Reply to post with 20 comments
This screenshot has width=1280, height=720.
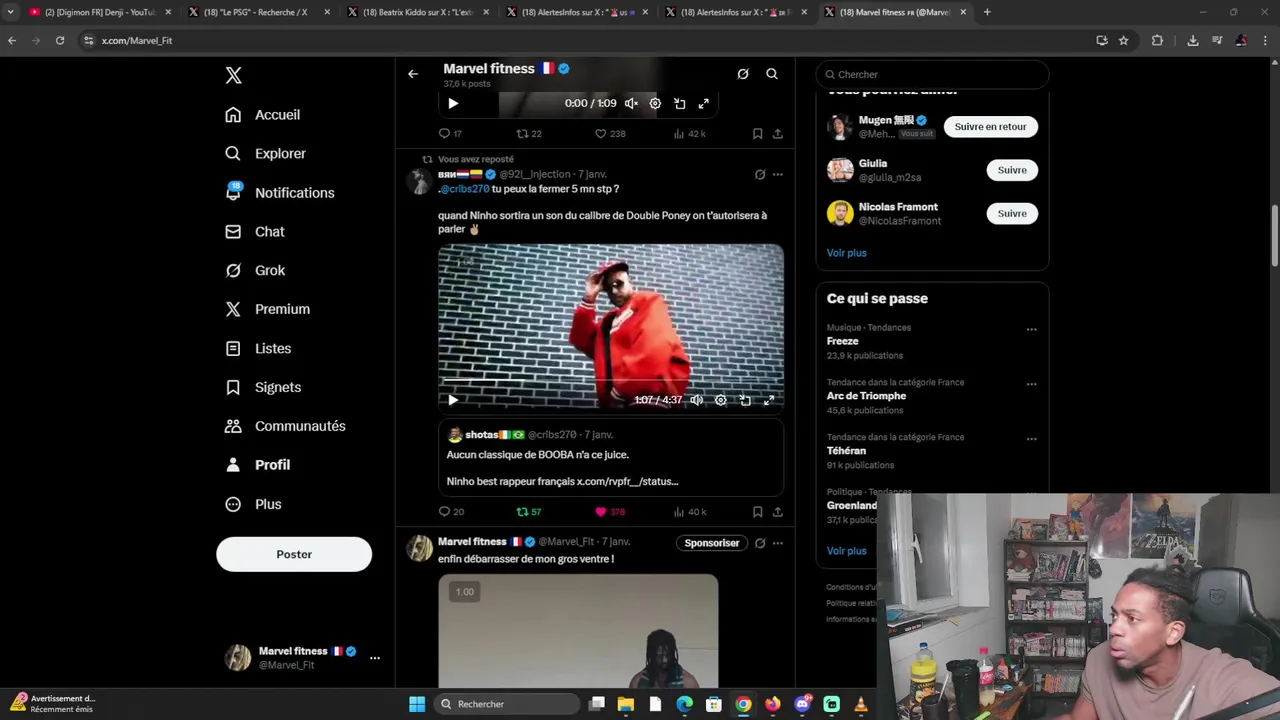coord(451,512)
